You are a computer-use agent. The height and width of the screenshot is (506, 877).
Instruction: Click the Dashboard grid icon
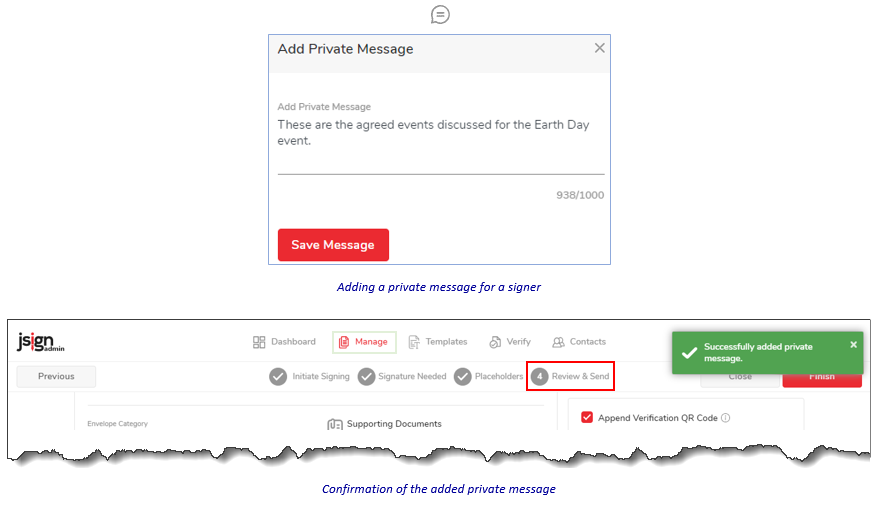[x=259, y=342]
